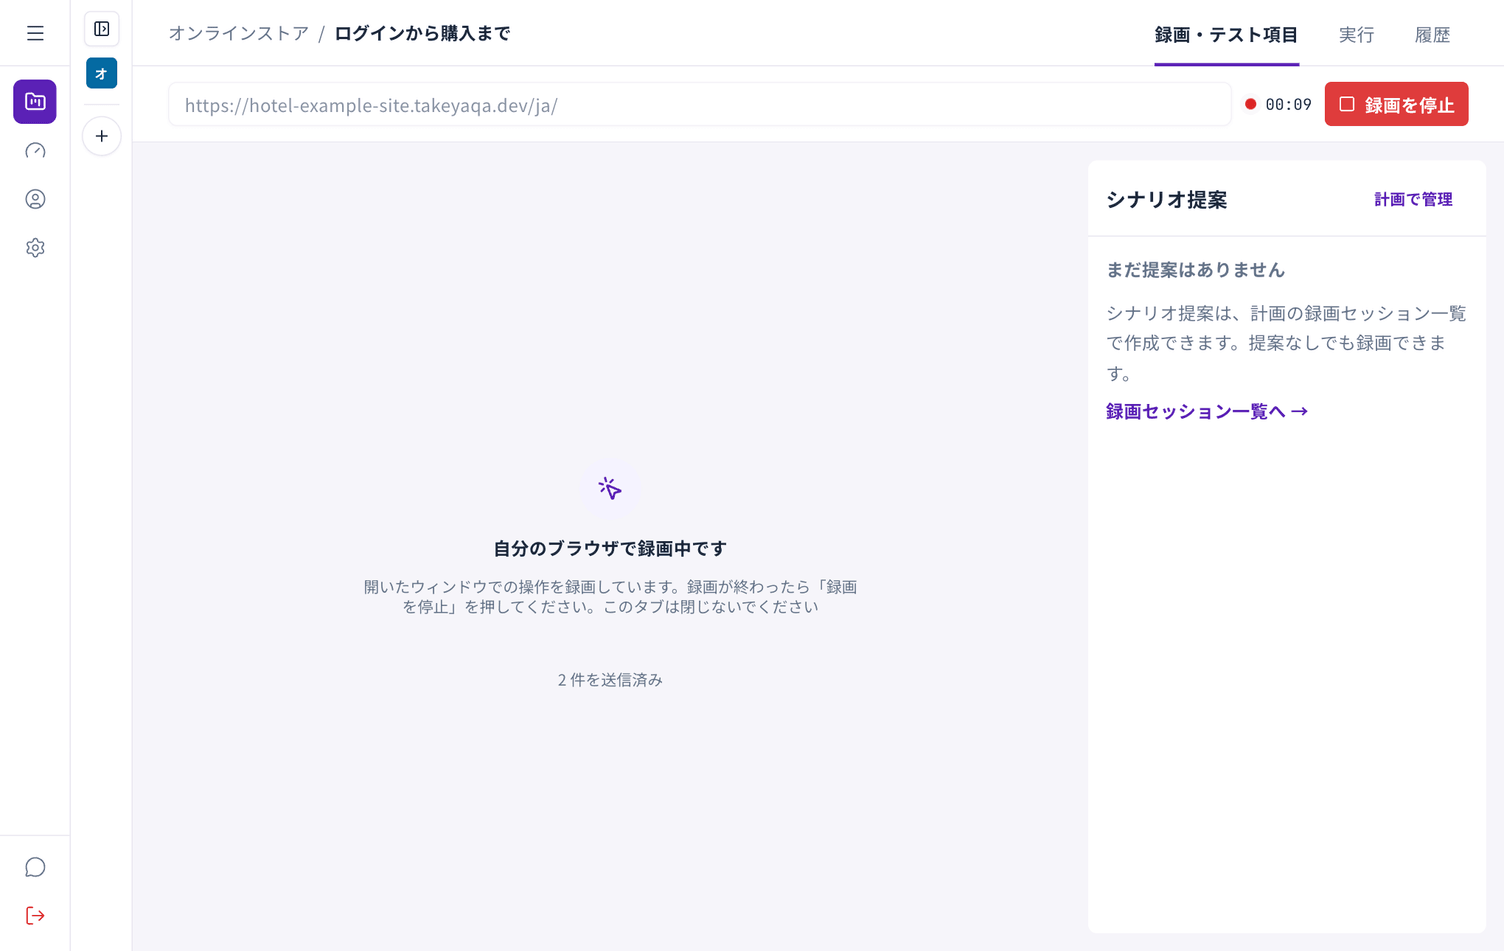Select the blue オ project badge
This screenshot has width=1504, height=951.
click(x=102, y=73)
